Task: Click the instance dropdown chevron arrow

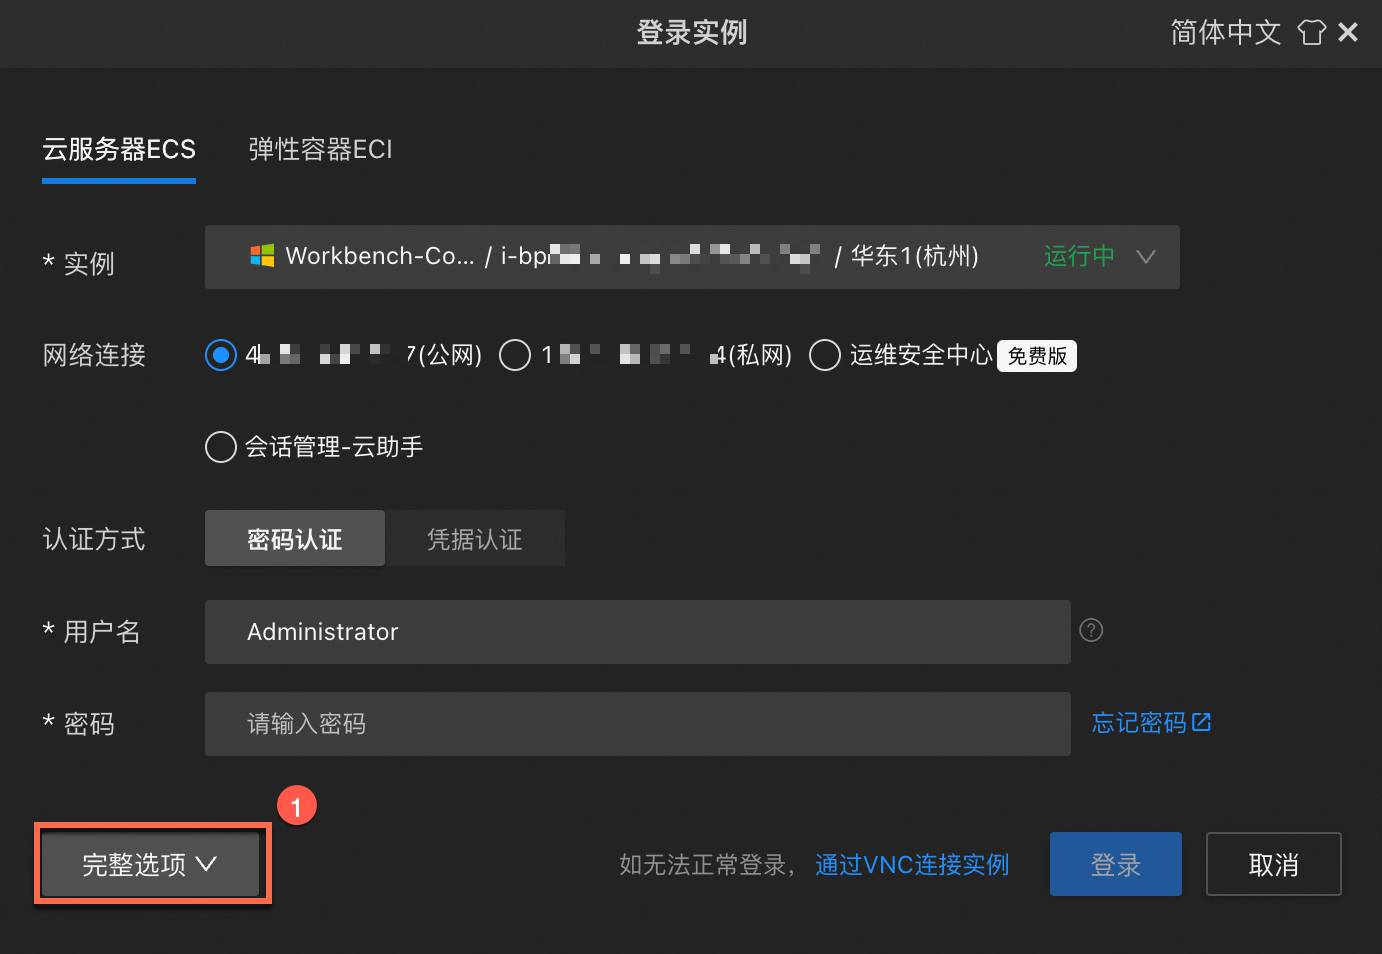Action: point(1146,257)
